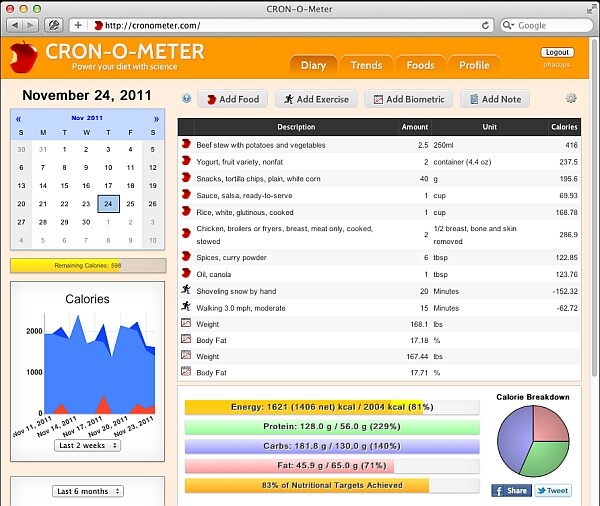Click the apple icon beside tortilla chips row
This screenshot has height=506, width=600.
click(186, 178)
